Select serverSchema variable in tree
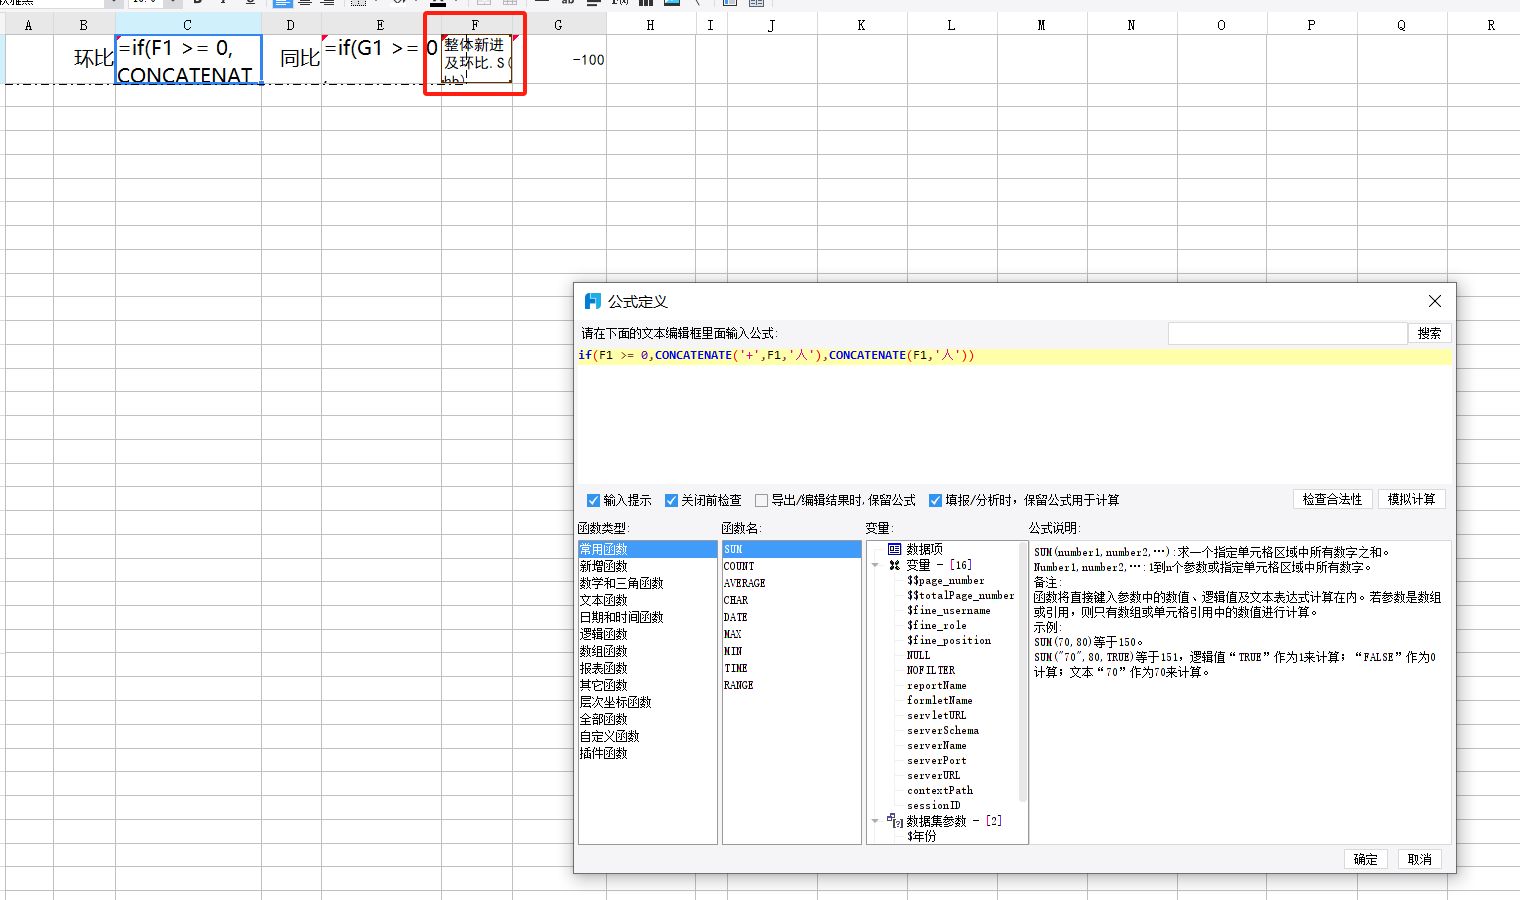The width and height of the screenshot is (1520, 900). tap(943, 730)
